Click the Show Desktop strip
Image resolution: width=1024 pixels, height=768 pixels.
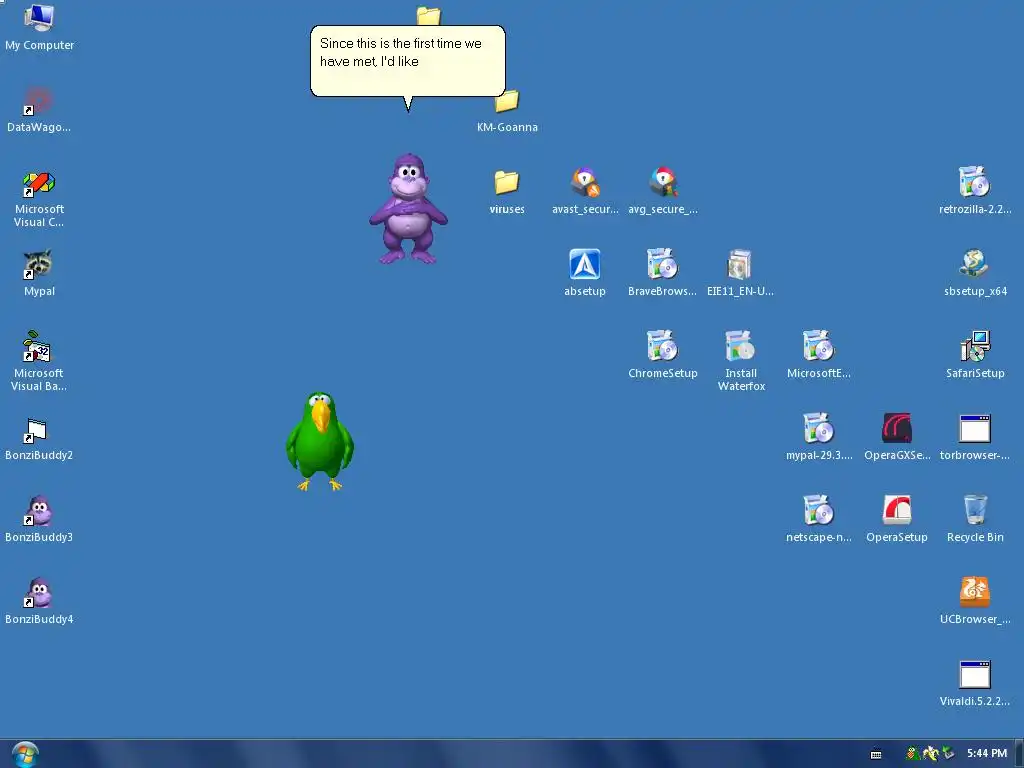(1019, 754)
